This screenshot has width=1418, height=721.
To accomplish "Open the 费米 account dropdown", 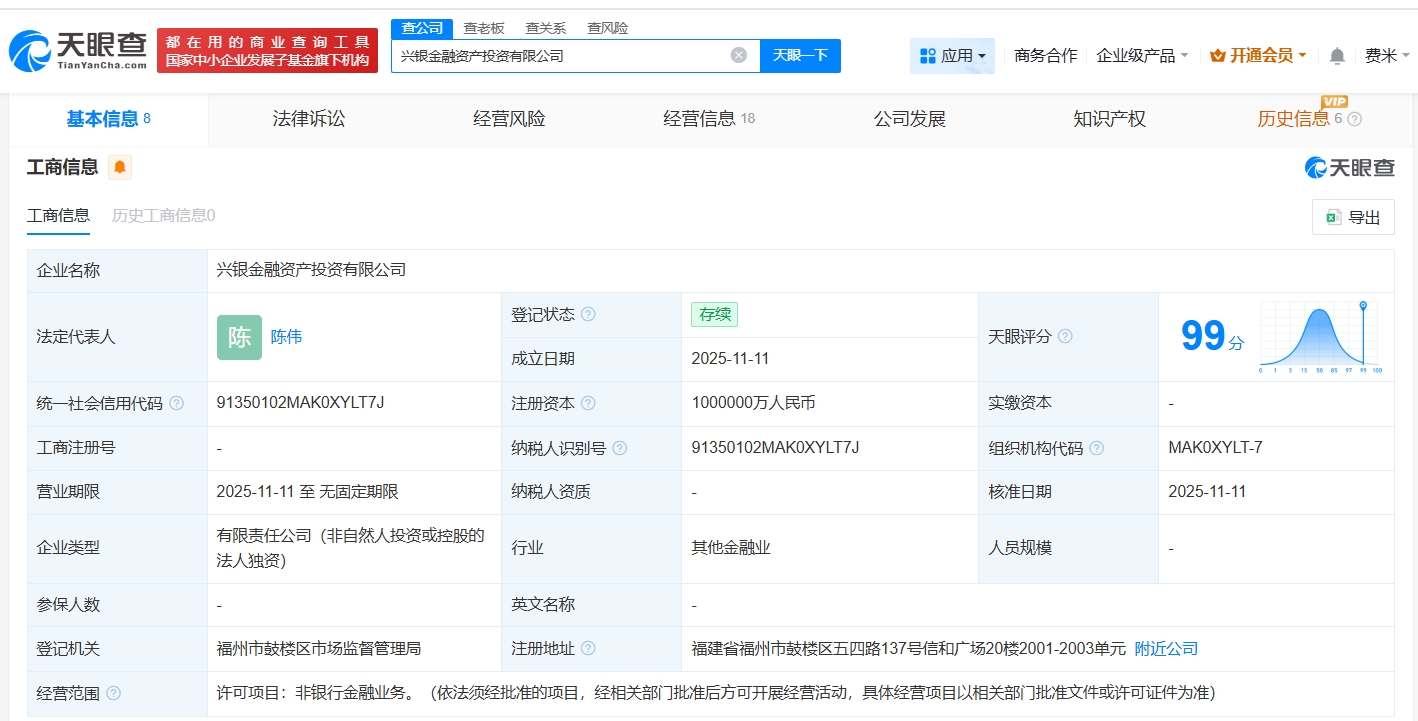I will pos(1384,55).
